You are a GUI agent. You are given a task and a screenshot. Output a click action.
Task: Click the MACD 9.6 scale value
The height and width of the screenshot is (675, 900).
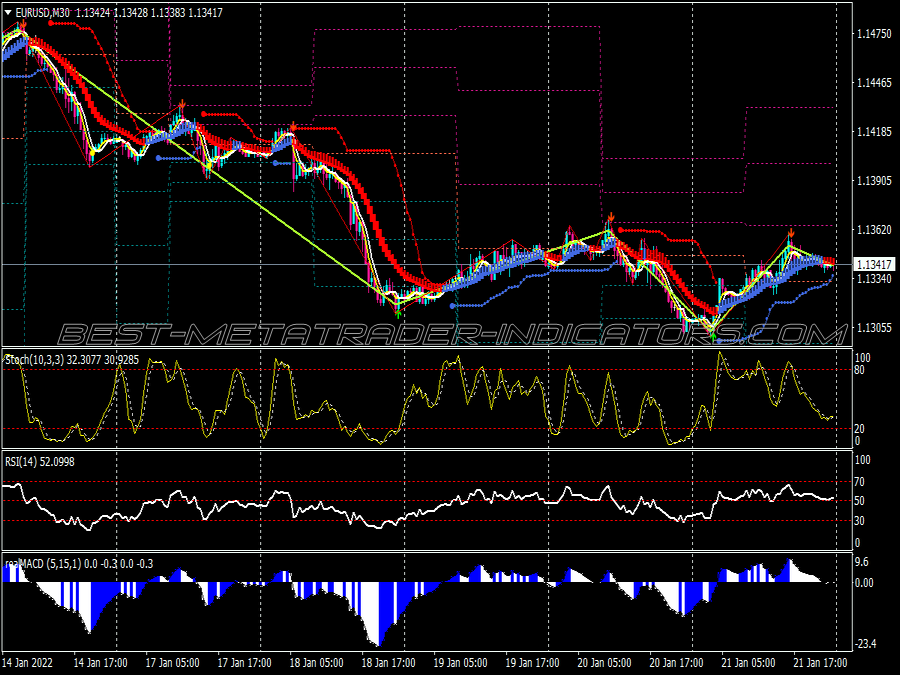862,562
